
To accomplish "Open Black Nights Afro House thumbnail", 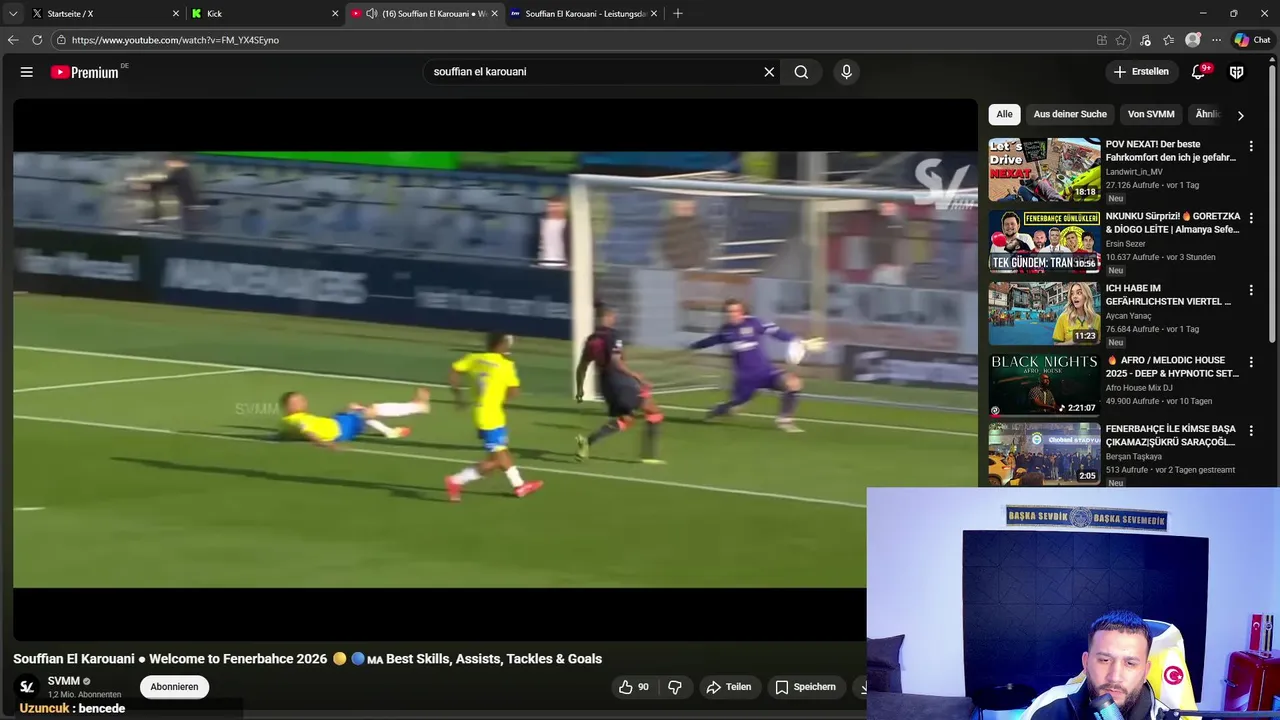I will click(1044, 385).
